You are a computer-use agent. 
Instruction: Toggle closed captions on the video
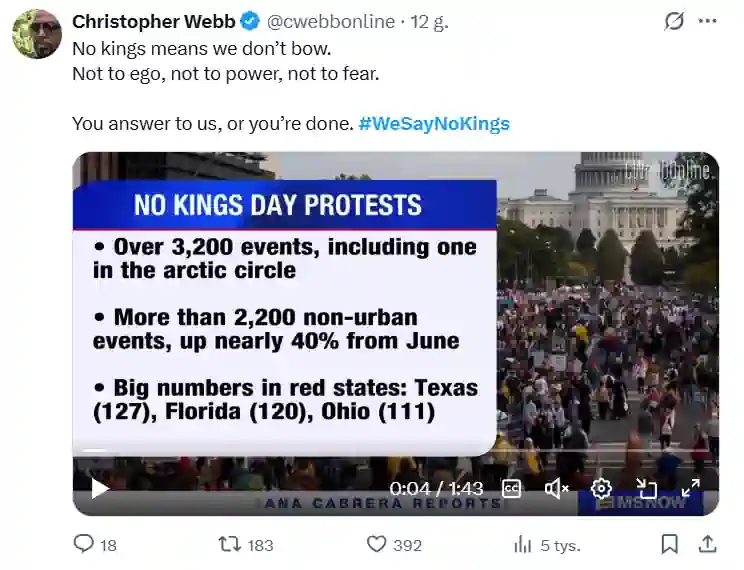point(511,488)
